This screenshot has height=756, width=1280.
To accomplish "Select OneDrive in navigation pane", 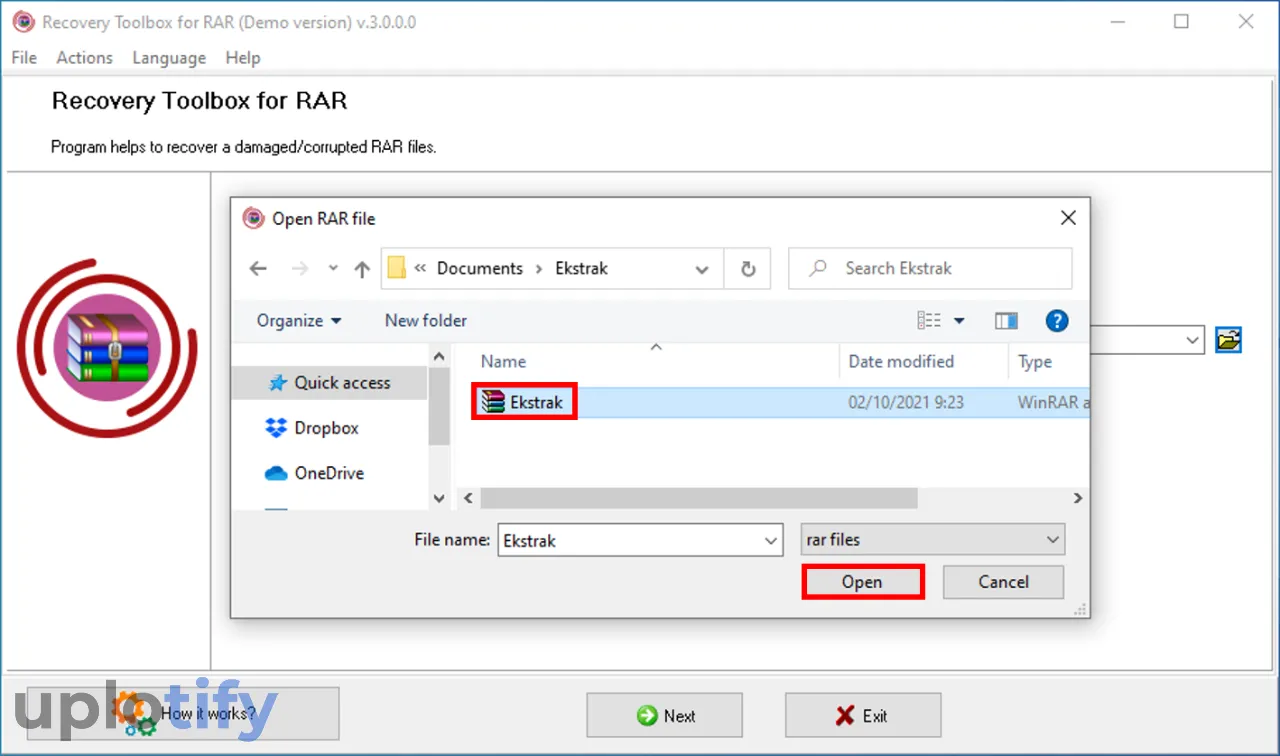I will click(329, 473).
